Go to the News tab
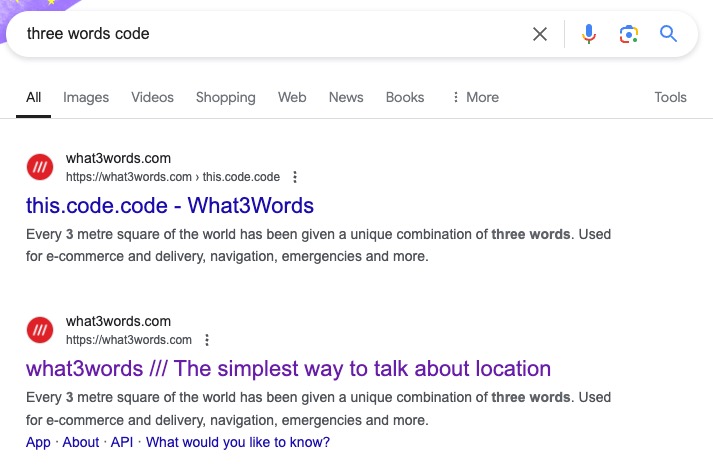 tap(346, 97)
